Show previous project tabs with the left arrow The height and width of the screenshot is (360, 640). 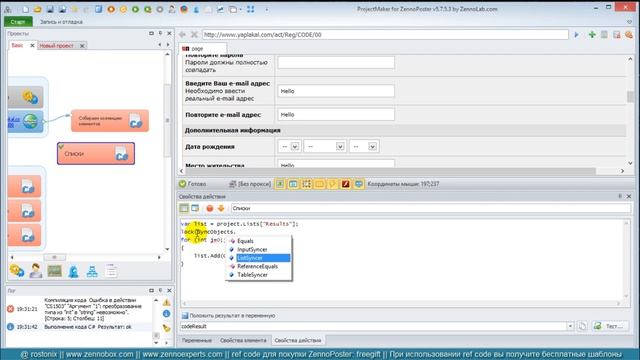pos(160,45)
